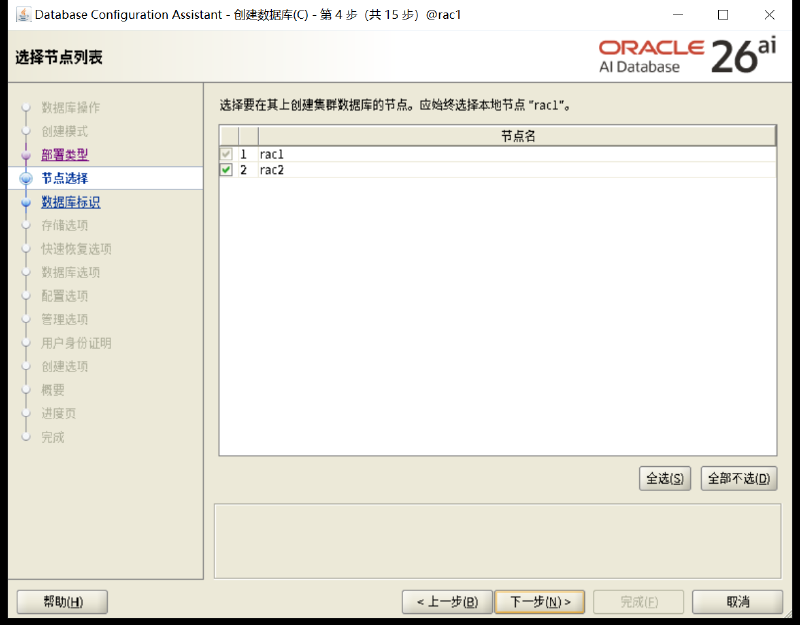Click the Oracle 26ai Database logo
The width and height of the screenshot is (800, 625).
point(687,56)
